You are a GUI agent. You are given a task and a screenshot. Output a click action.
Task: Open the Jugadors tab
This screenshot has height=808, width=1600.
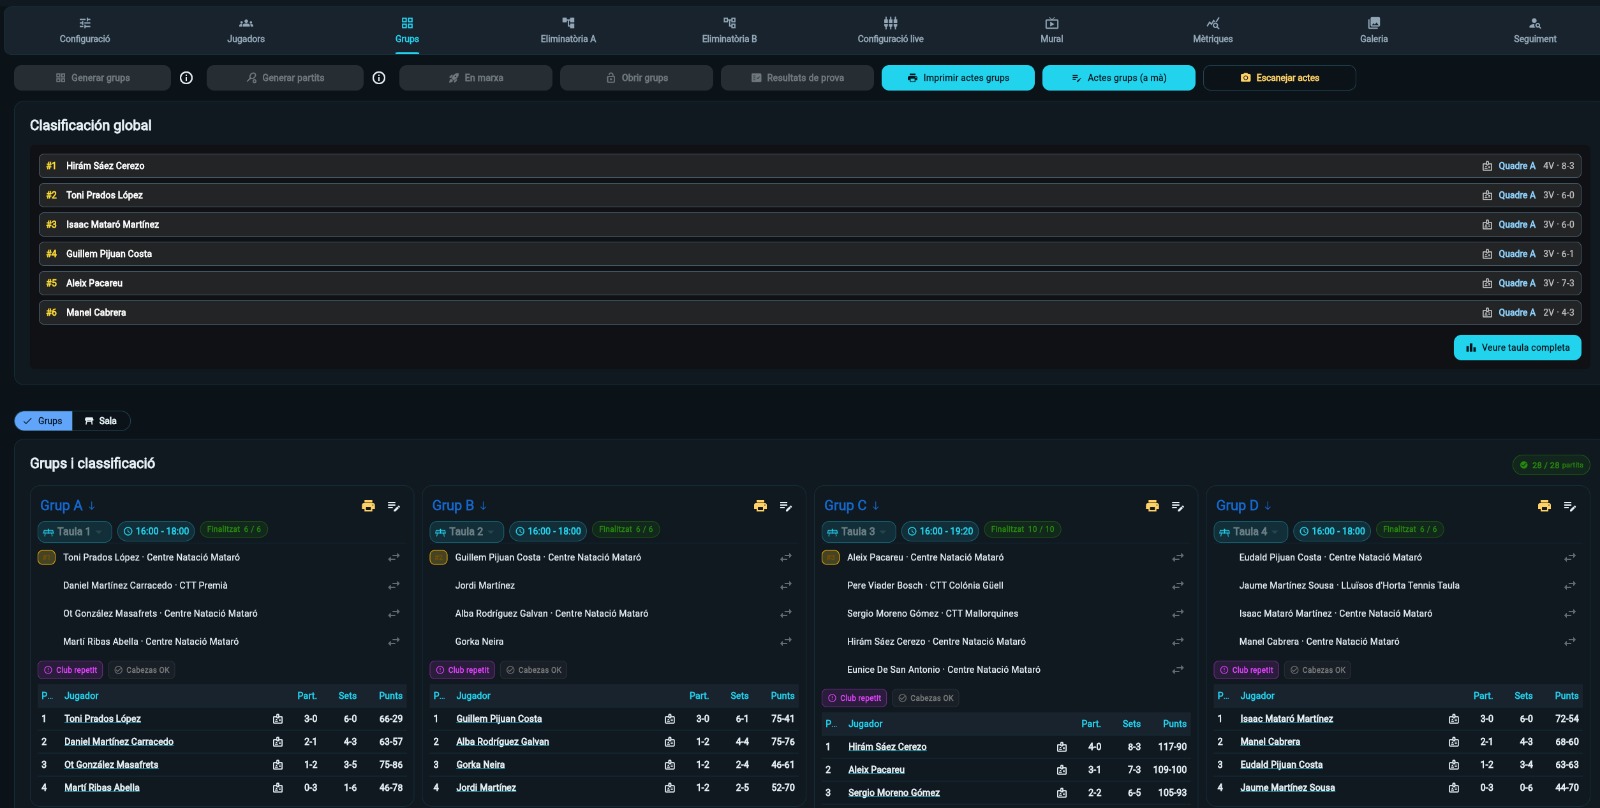246,30
